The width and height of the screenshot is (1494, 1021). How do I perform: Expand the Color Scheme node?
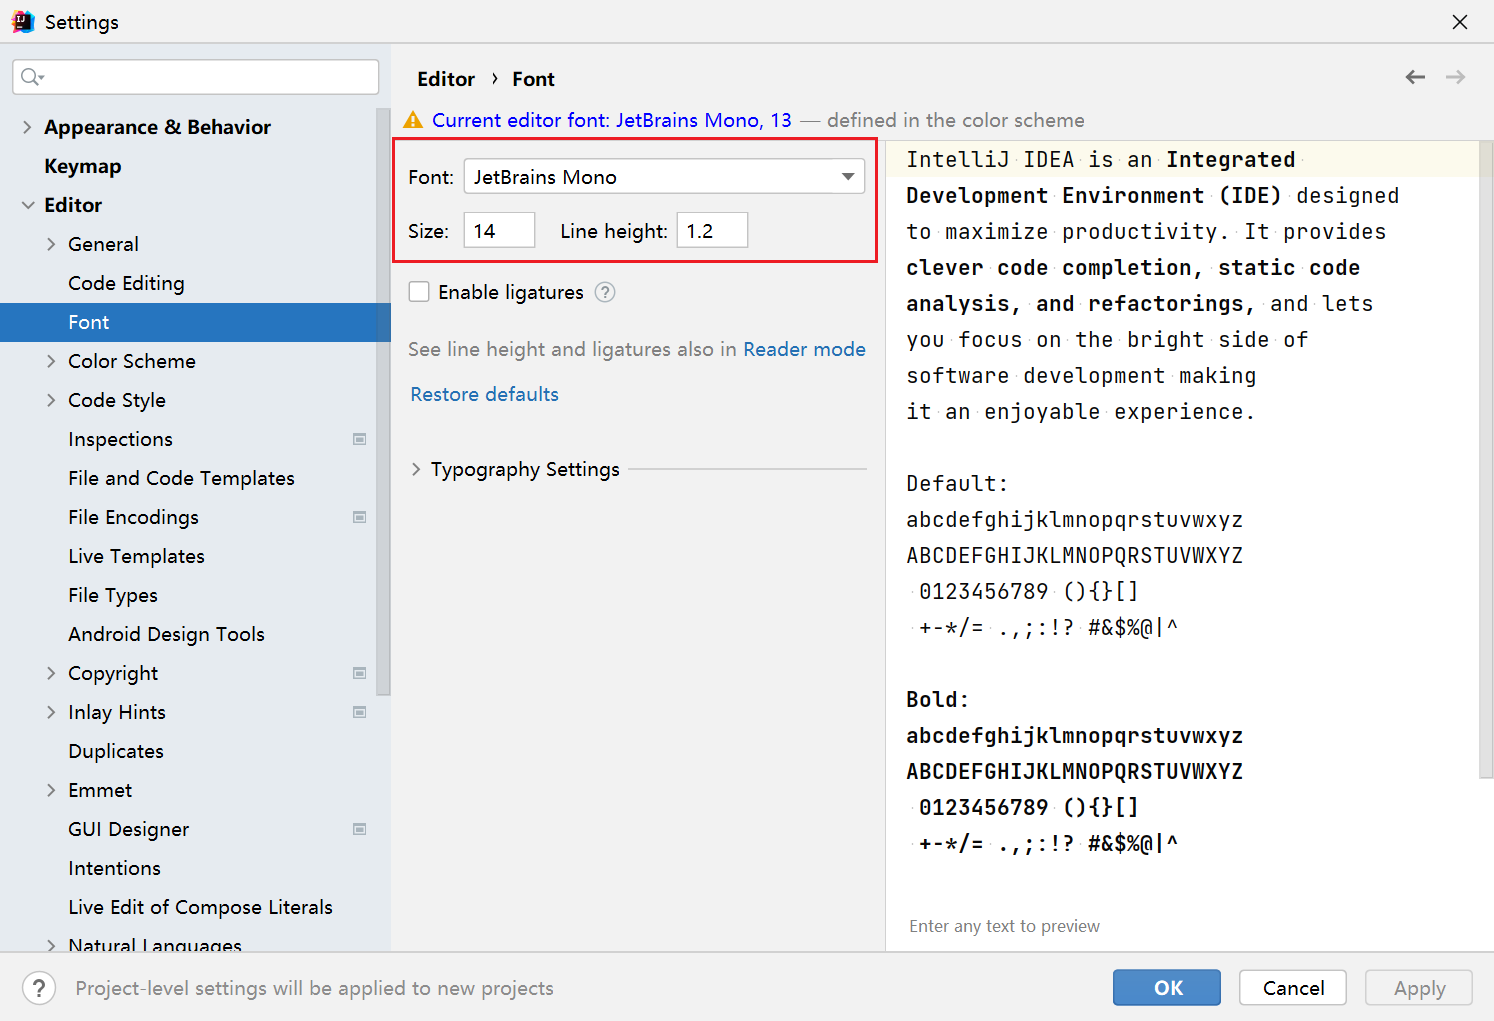click(51, 361)
